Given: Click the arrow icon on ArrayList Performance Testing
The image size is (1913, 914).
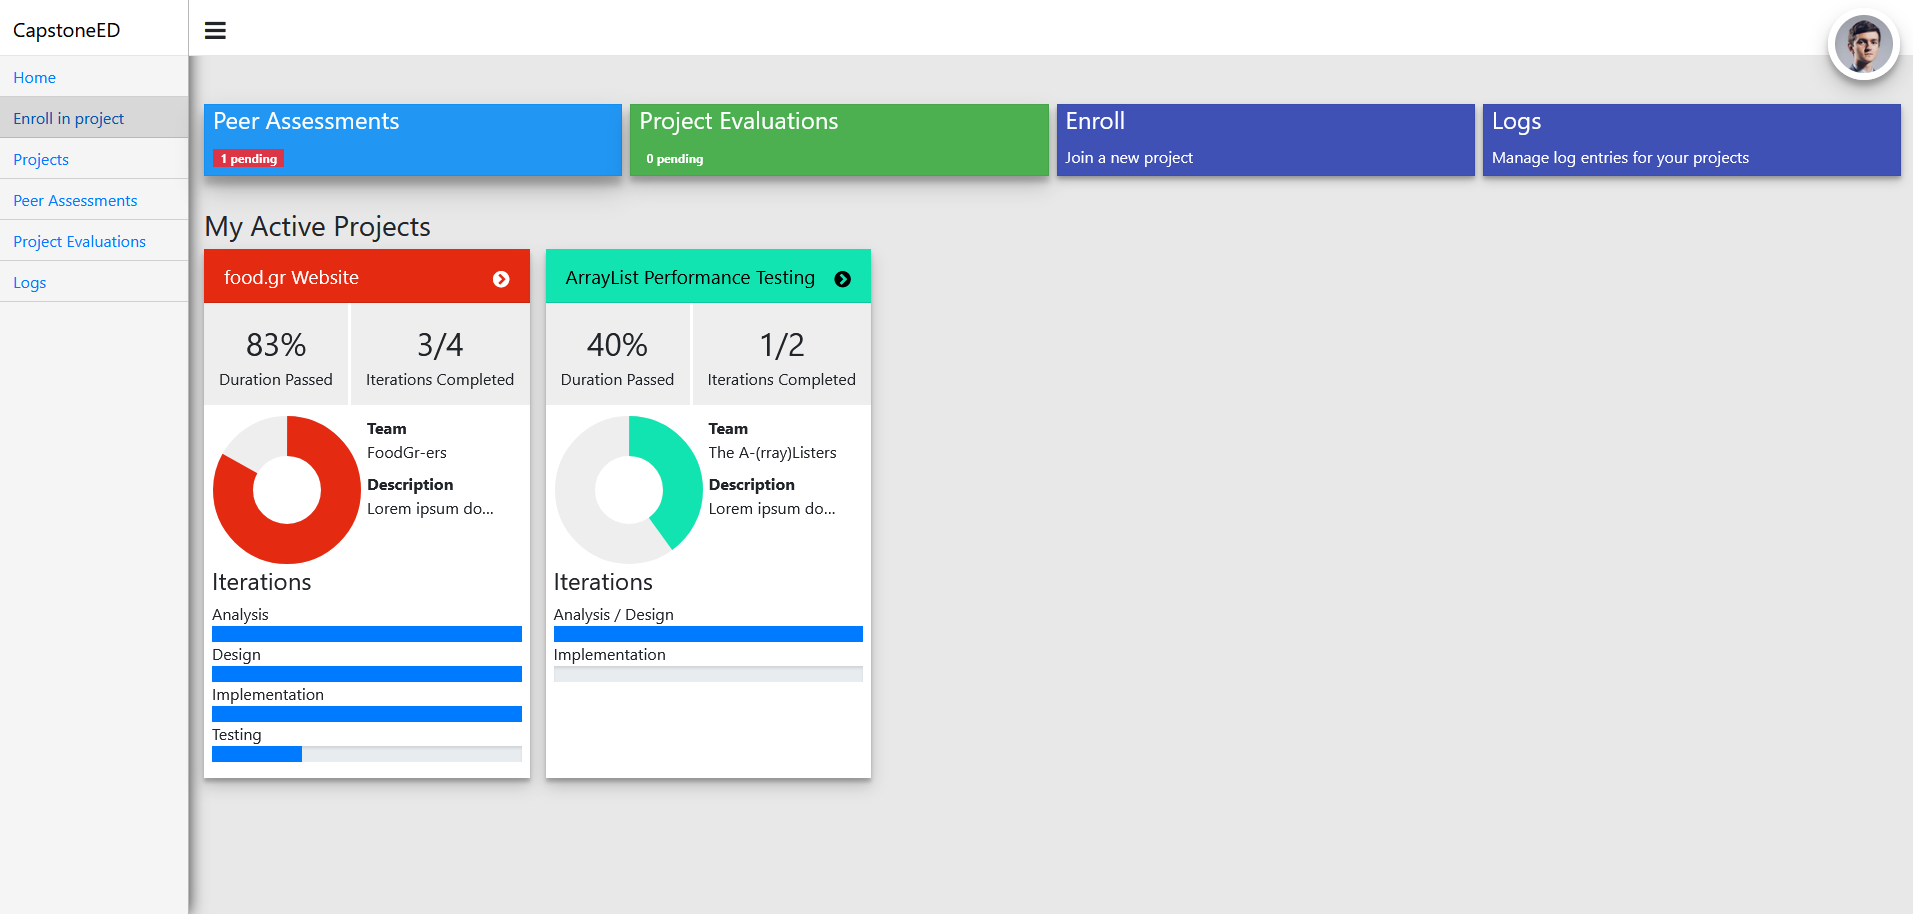Looking at the screenshot, I should tap(843, 279).
